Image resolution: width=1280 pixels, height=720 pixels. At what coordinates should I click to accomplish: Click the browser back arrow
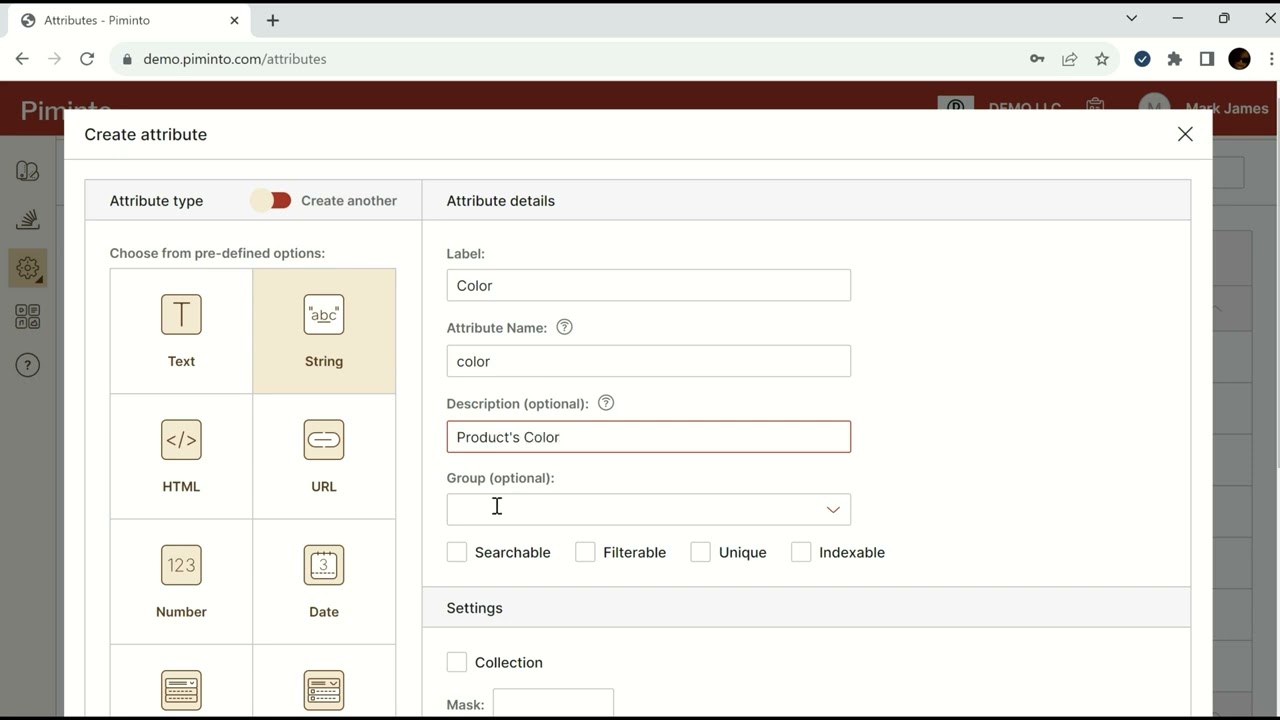(22, 59)
